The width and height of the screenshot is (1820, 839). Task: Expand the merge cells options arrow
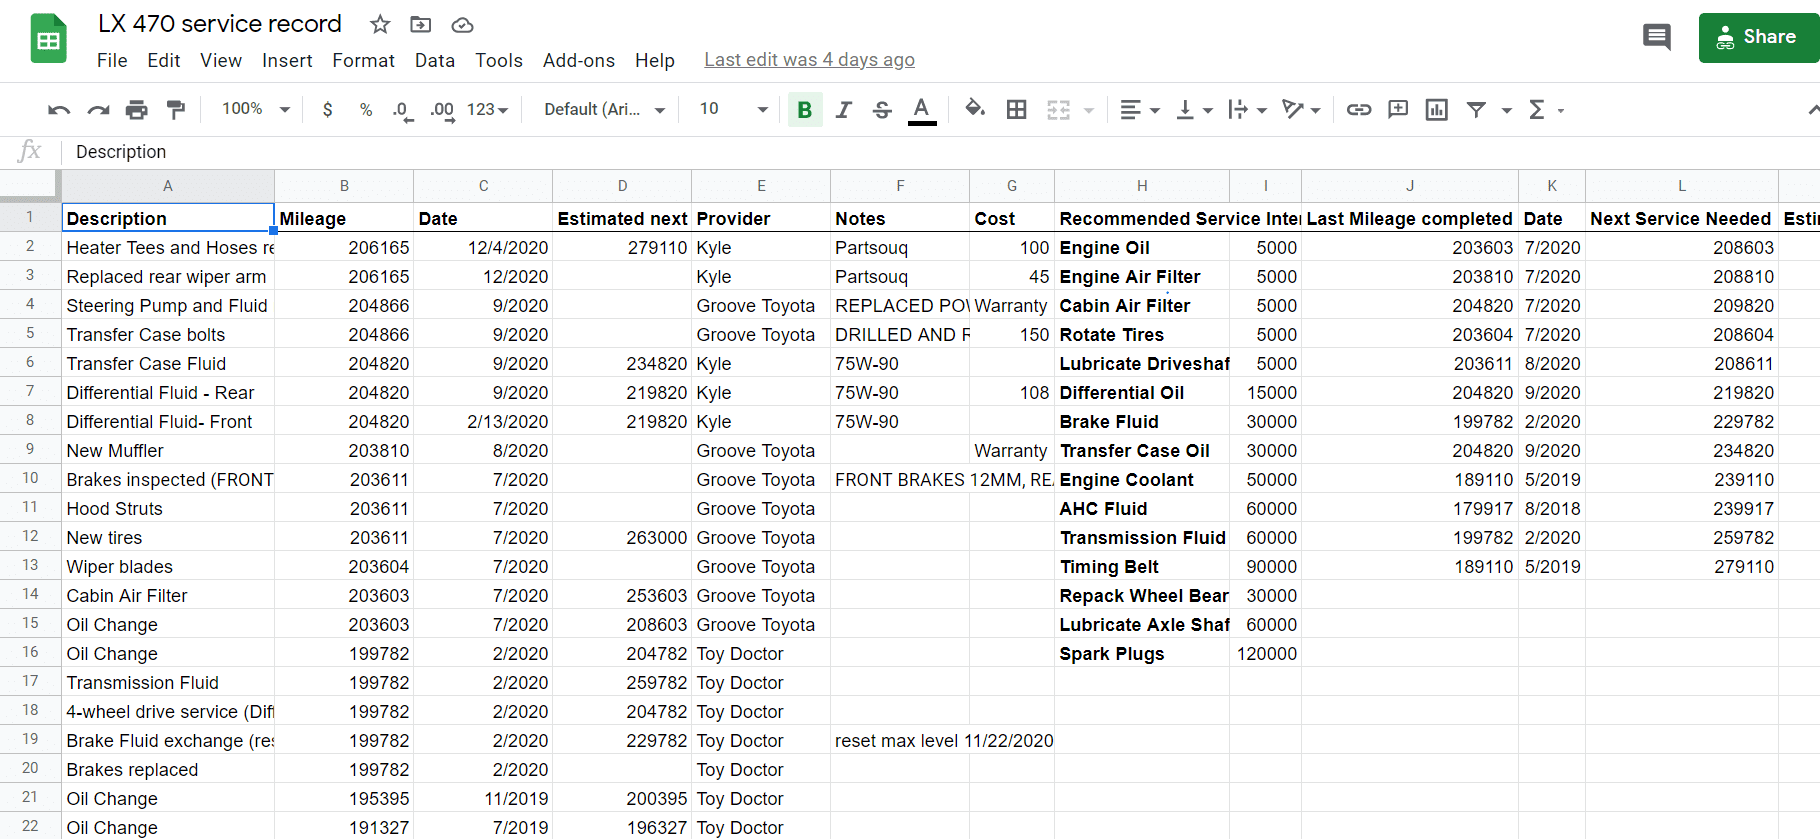(x=1089, y=110)
